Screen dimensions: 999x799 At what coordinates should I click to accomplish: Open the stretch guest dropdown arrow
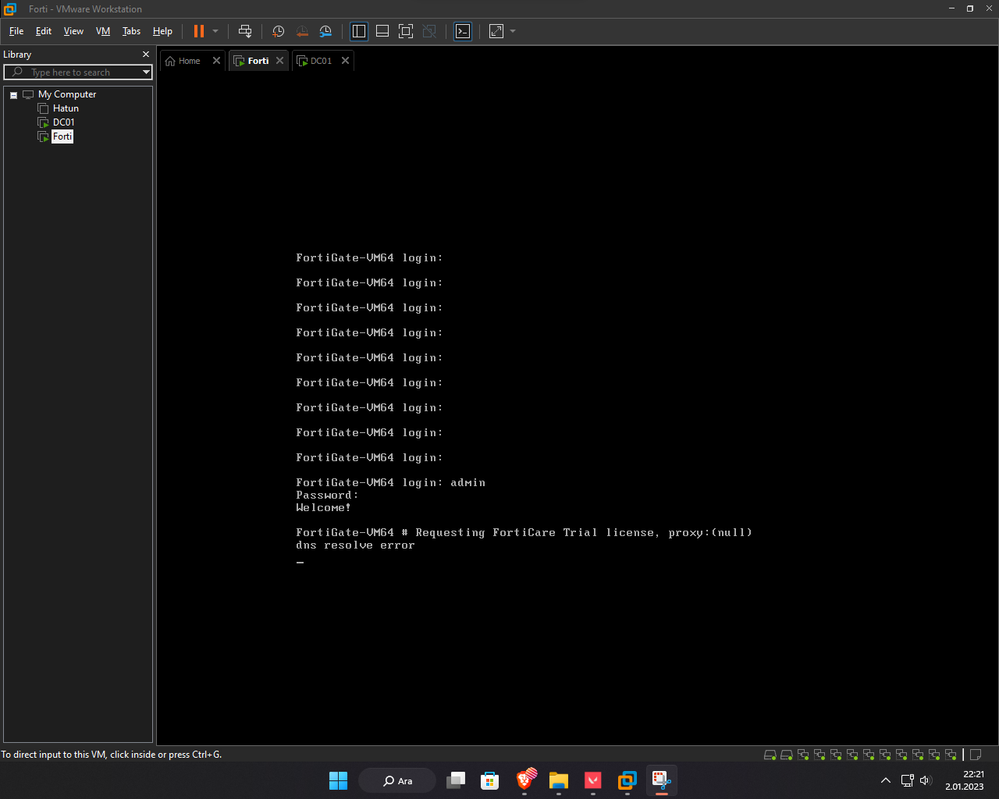click(513, 31)
